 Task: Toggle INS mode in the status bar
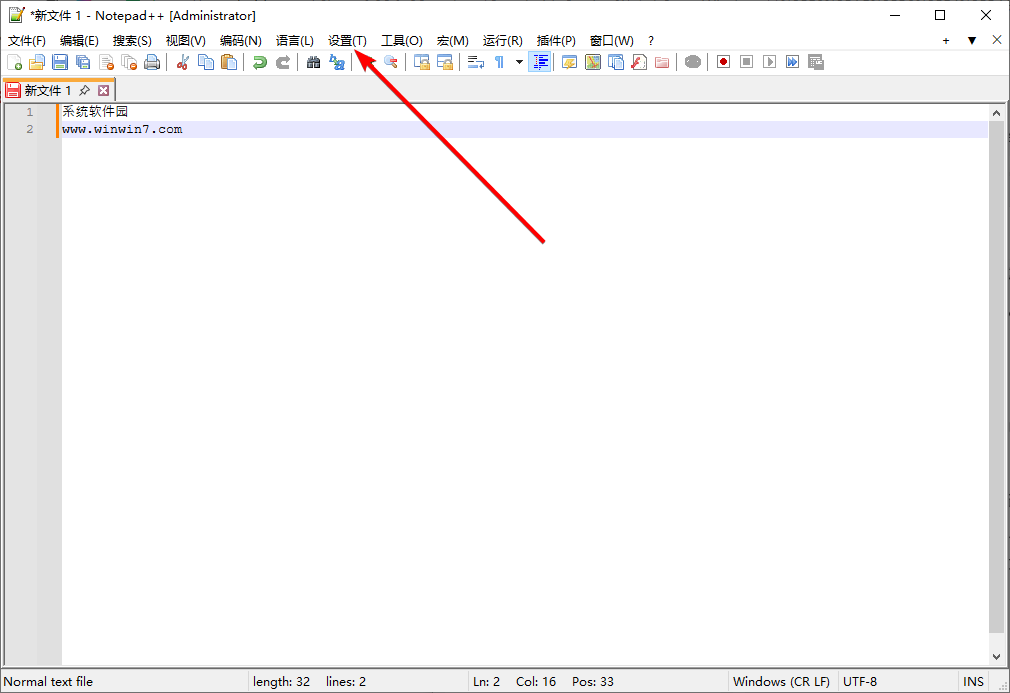973,681
